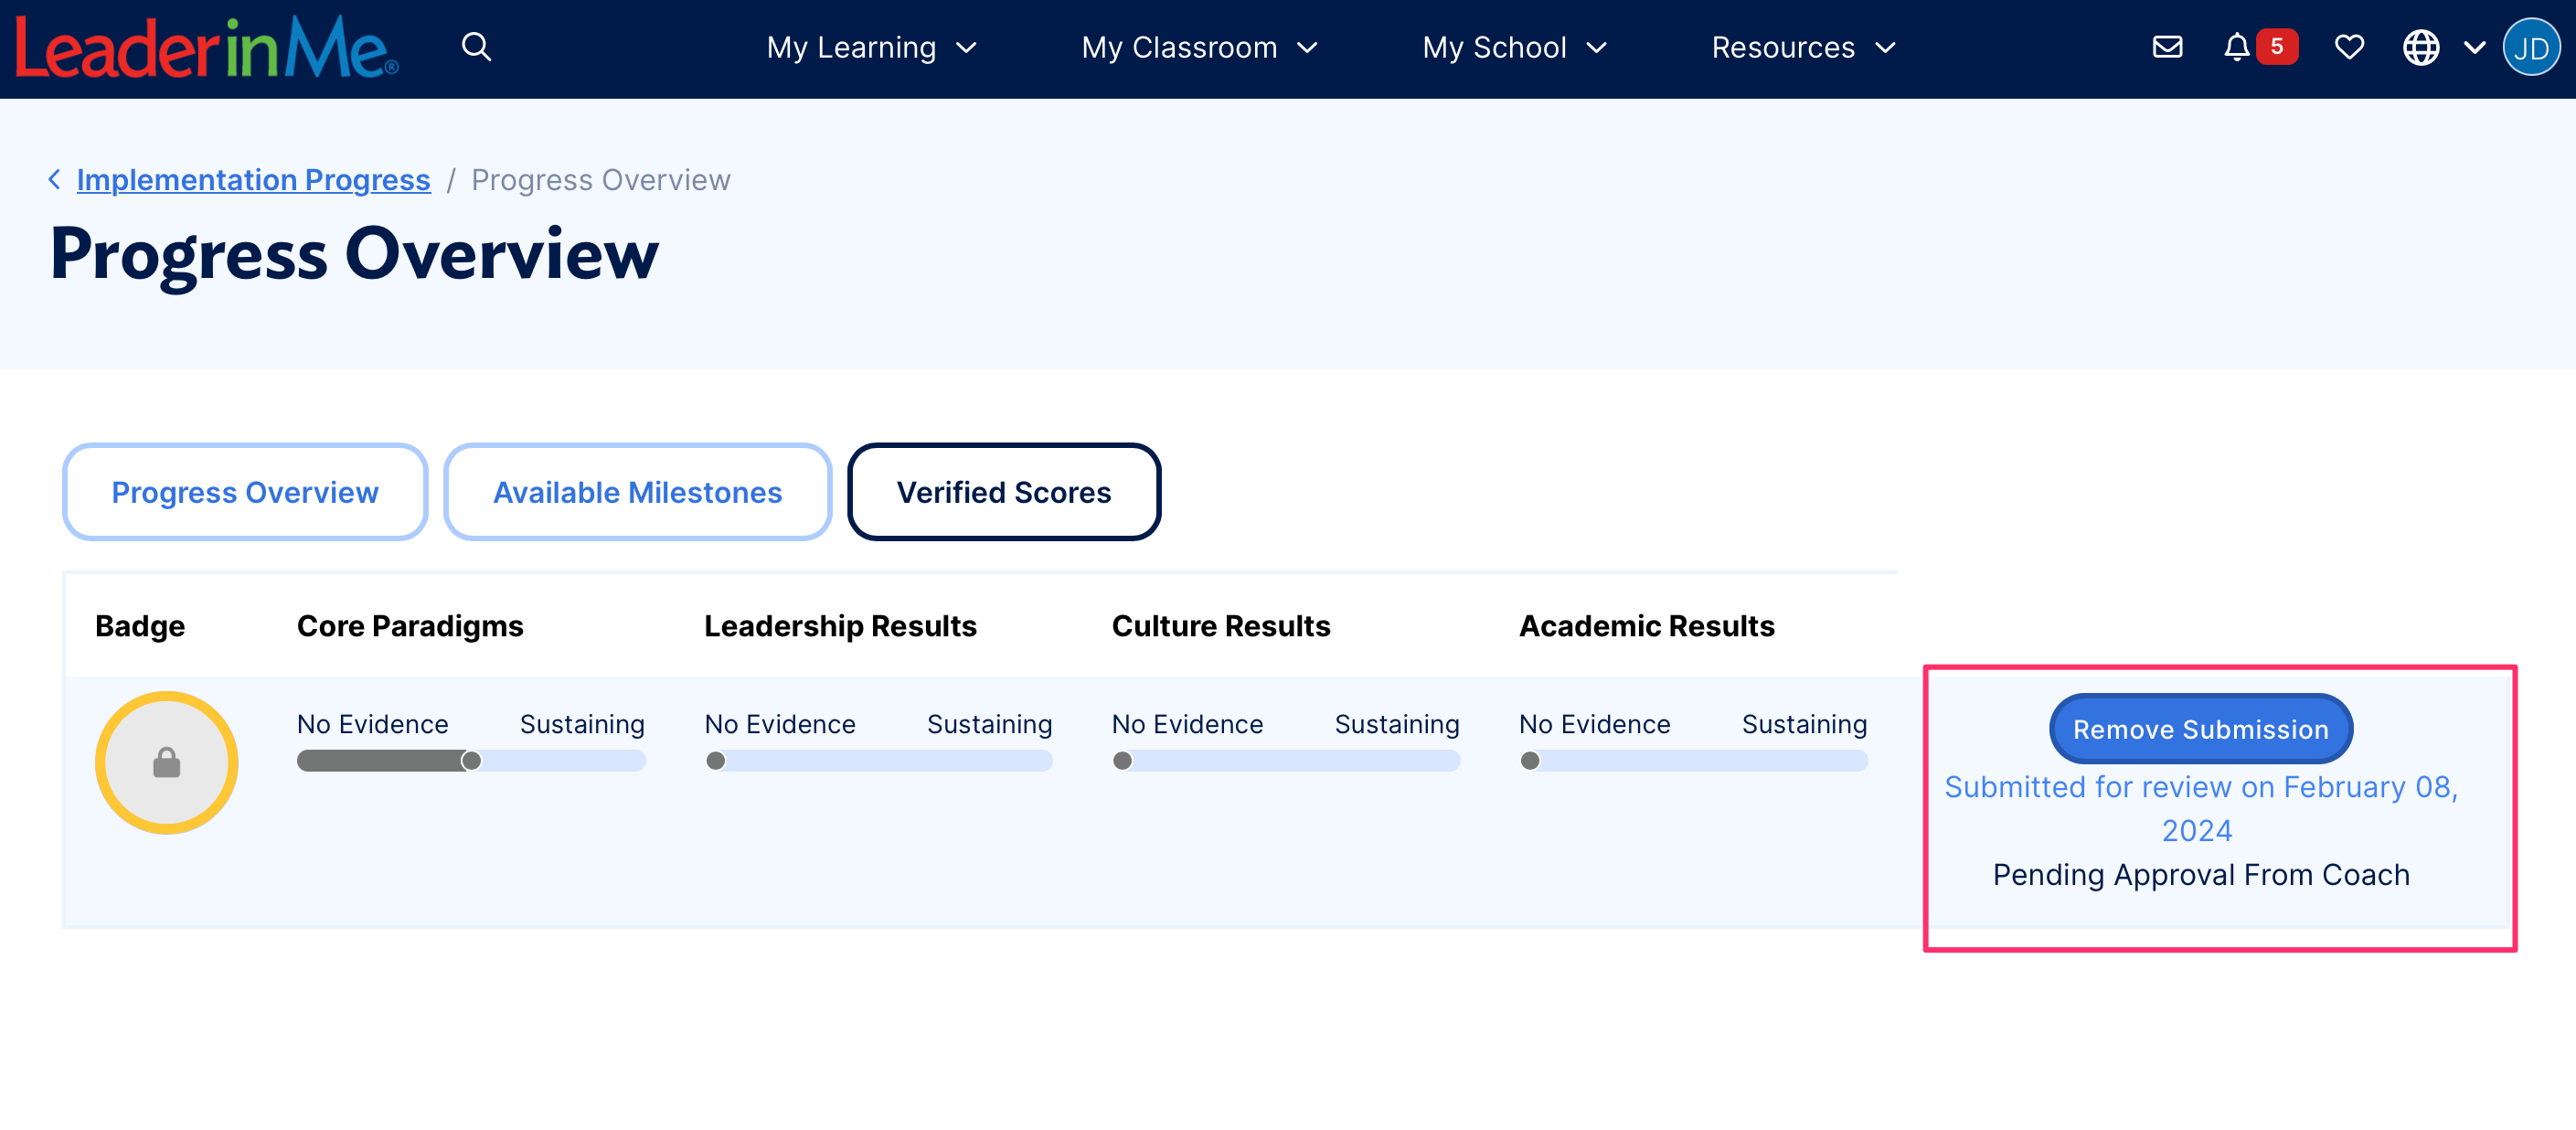Viewport: 2576px width, 1130px height.
Task: Expand the My Classroom menu
Action: (x=1199, y=47)
